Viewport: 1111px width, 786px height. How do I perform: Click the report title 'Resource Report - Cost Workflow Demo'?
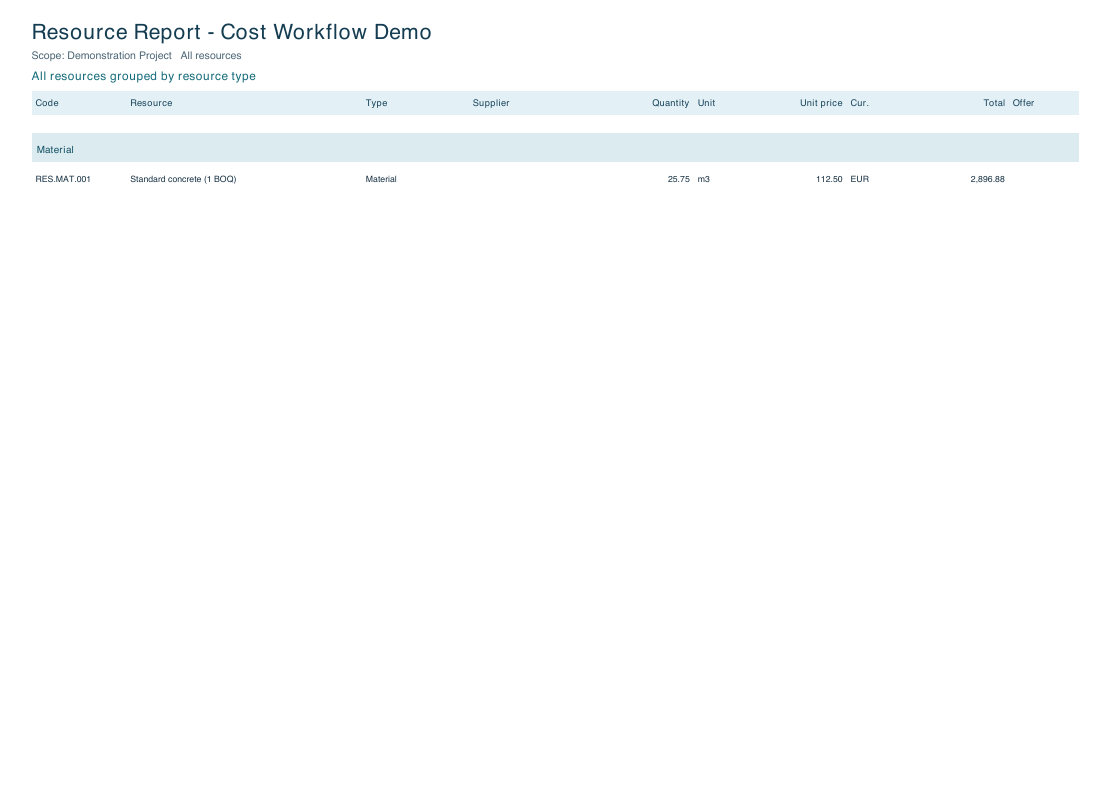[232, 33]
